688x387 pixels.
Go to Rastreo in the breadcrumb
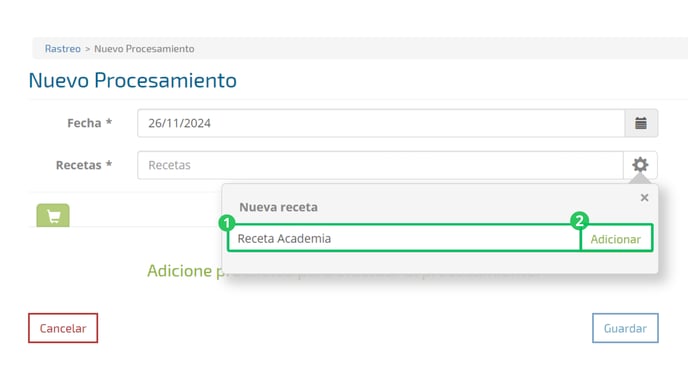click(63, 49)
